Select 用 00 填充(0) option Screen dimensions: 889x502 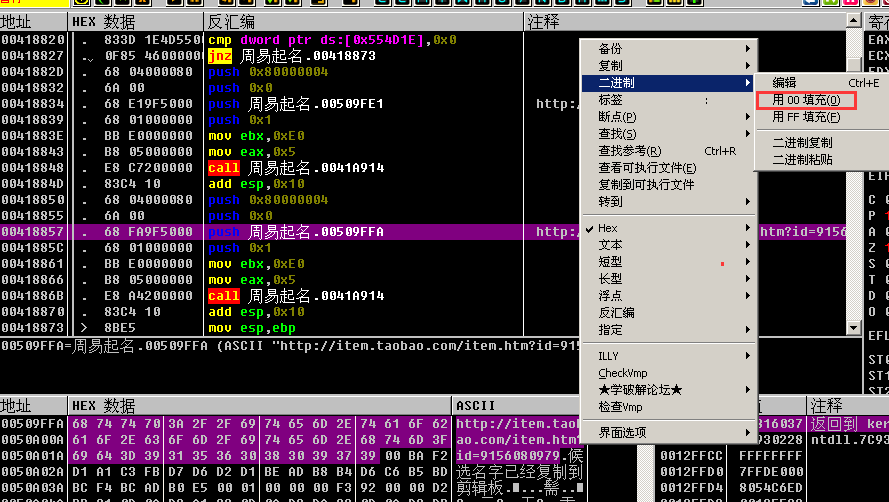pyautogui.click(x=822, y=100)
